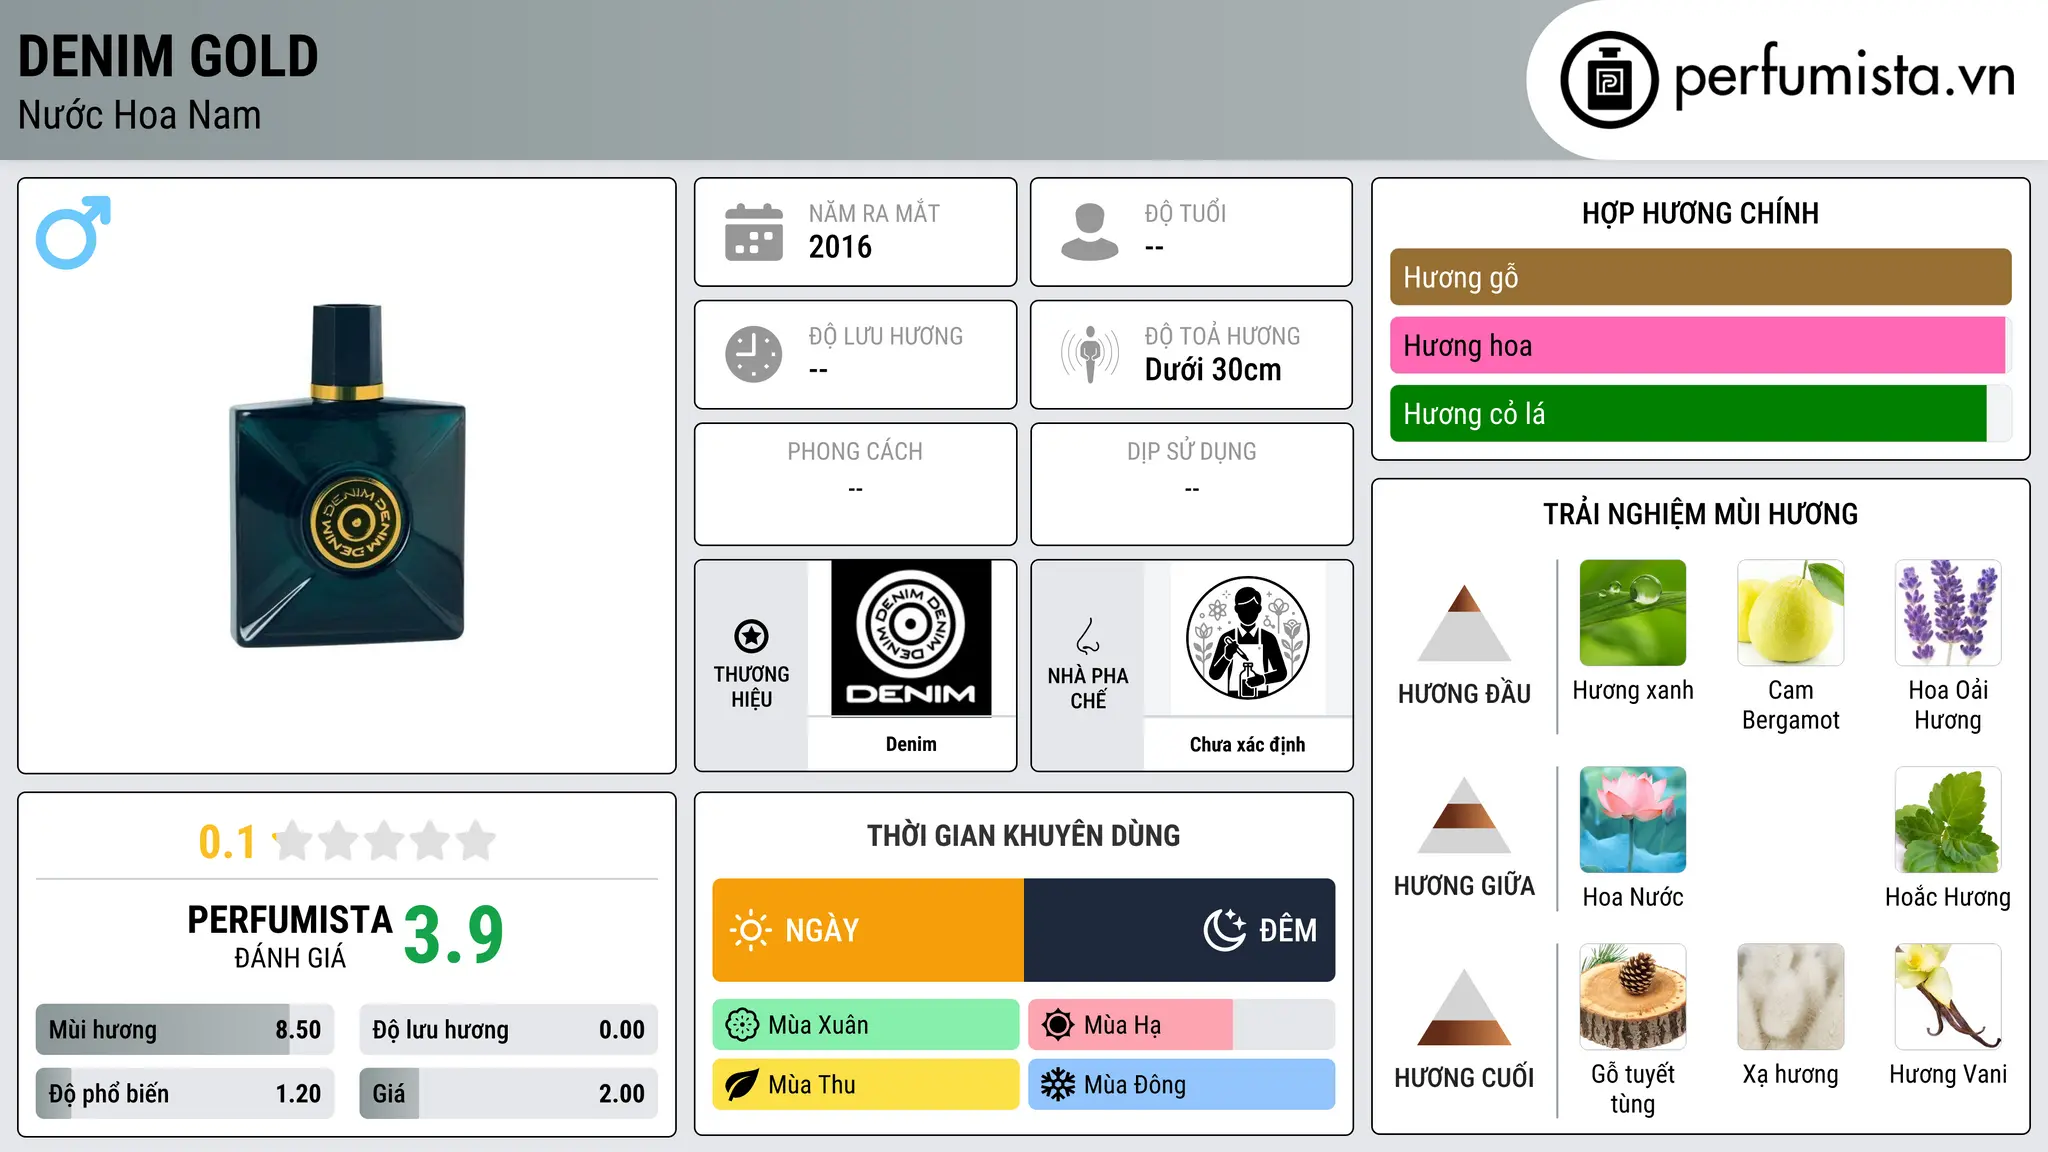Viewport: 2048px width, 1152px height.
Task: Click the star rating icons row
Action: 385,841
